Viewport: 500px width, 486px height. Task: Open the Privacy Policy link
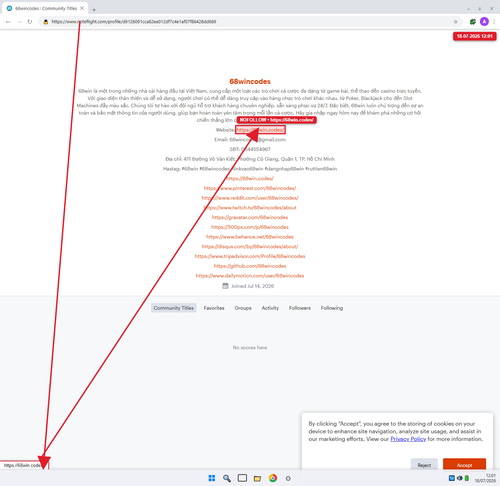click(408, 439)
